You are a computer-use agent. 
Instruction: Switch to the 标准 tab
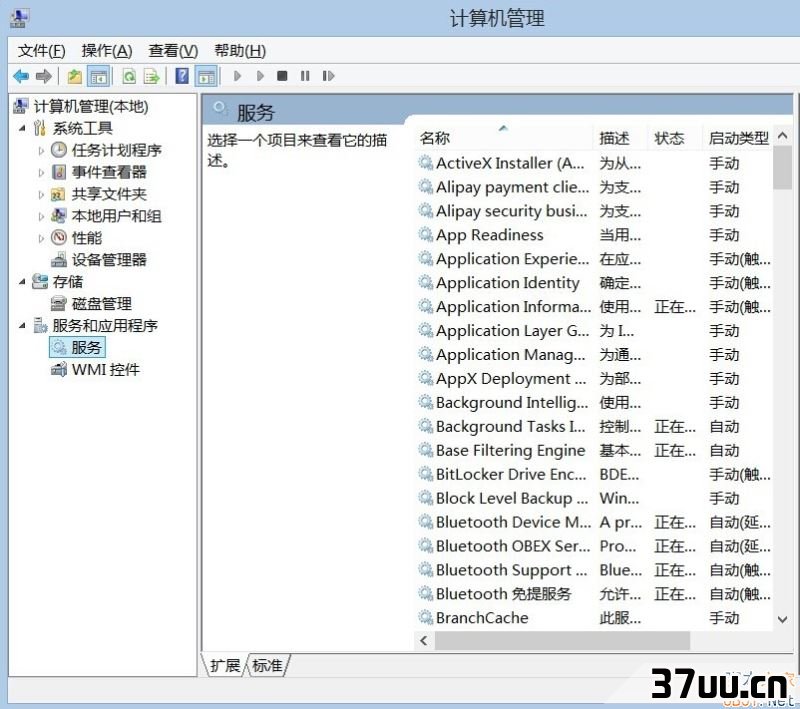pyautogui.click(x=268, y=665)
